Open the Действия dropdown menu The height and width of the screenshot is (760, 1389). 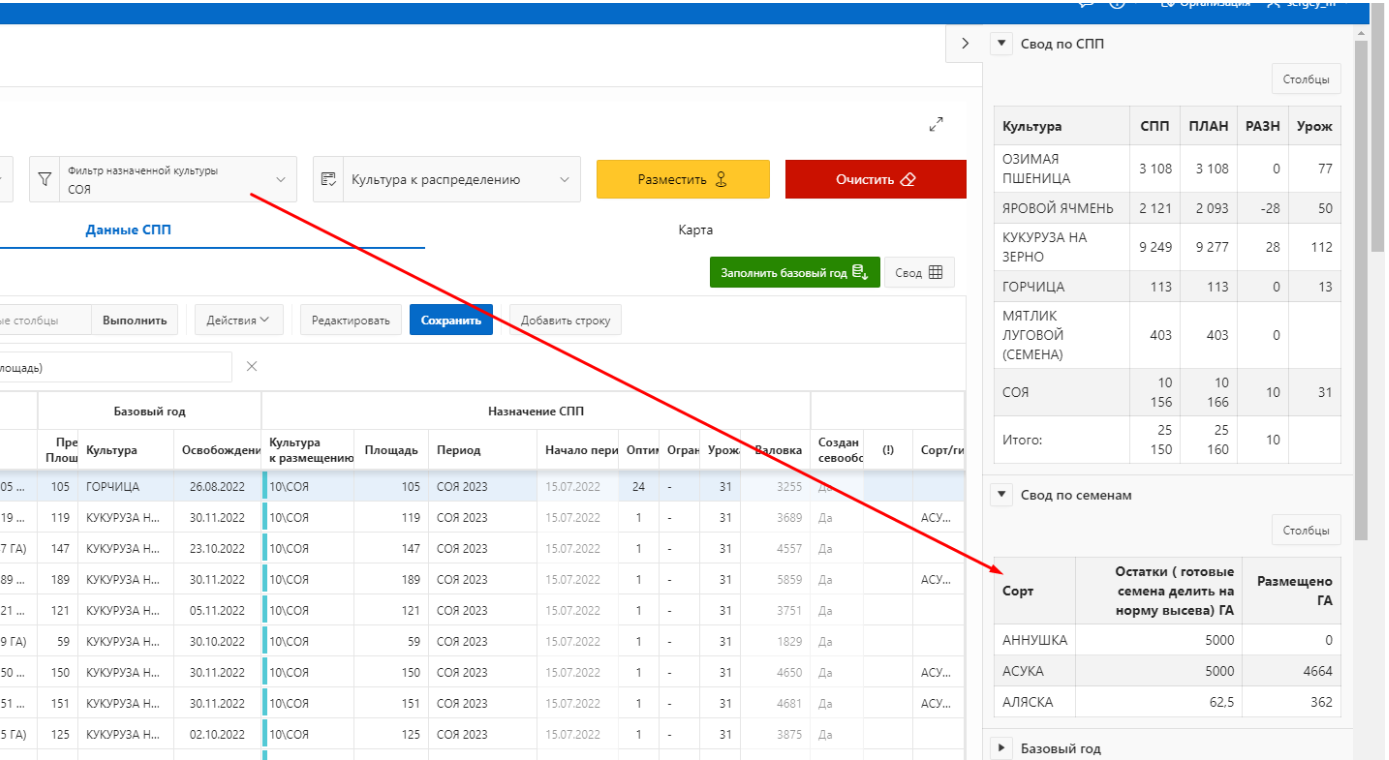click(x=238, y=320)
